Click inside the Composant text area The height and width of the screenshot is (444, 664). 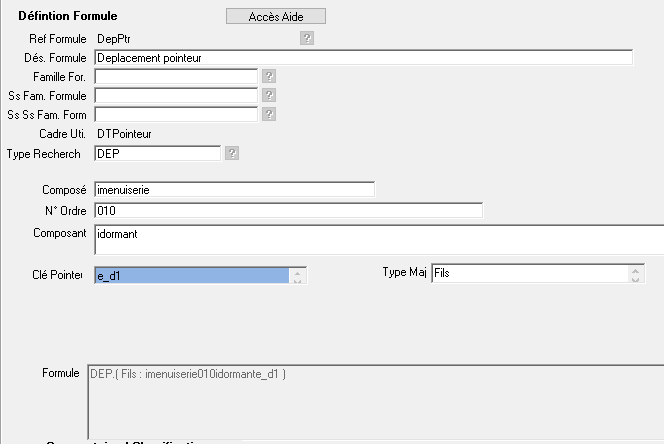[377, 239]
